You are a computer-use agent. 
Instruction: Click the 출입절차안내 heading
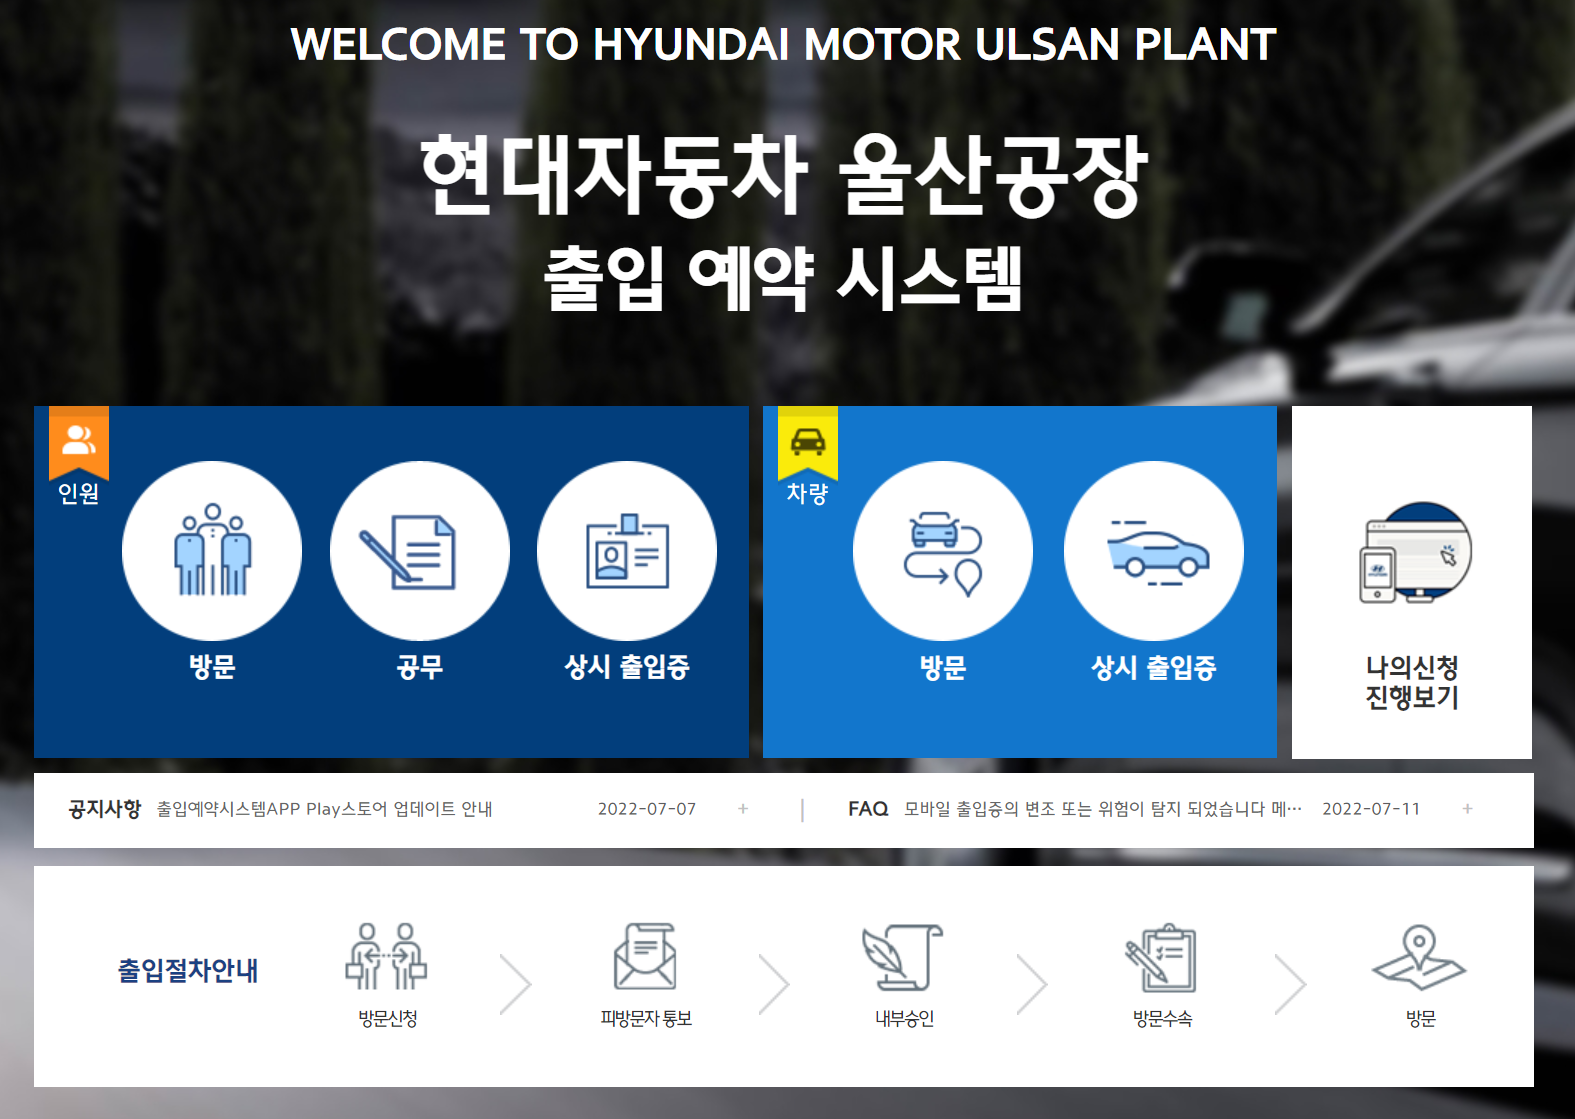click(188, 971)
